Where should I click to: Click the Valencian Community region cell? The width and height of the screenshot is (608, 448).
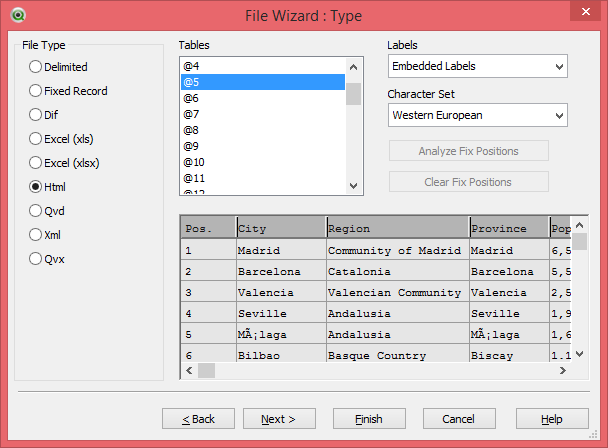[x=398, y=292]
